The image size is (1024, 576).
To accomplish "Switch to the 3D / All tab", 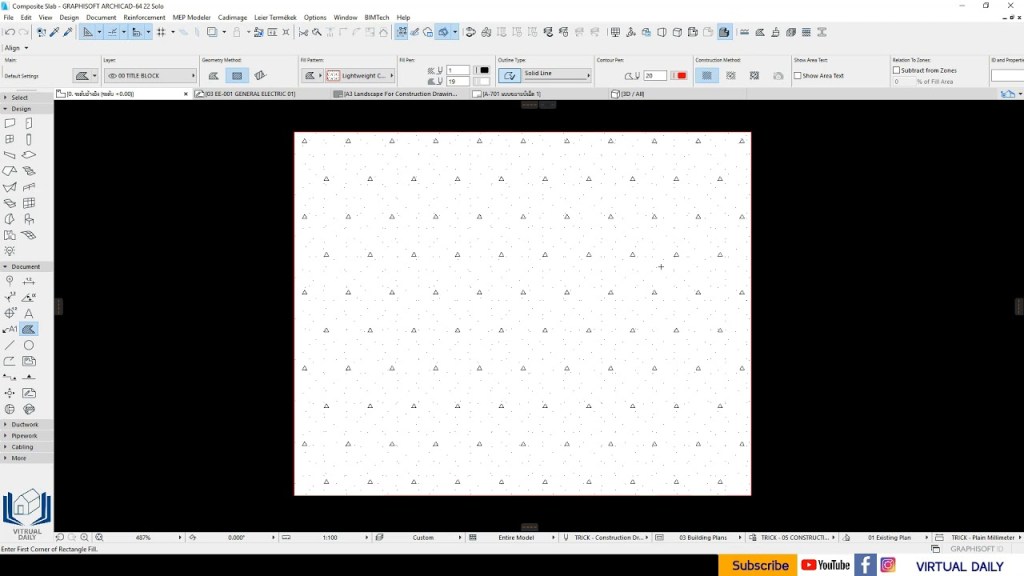I will 630,92.
